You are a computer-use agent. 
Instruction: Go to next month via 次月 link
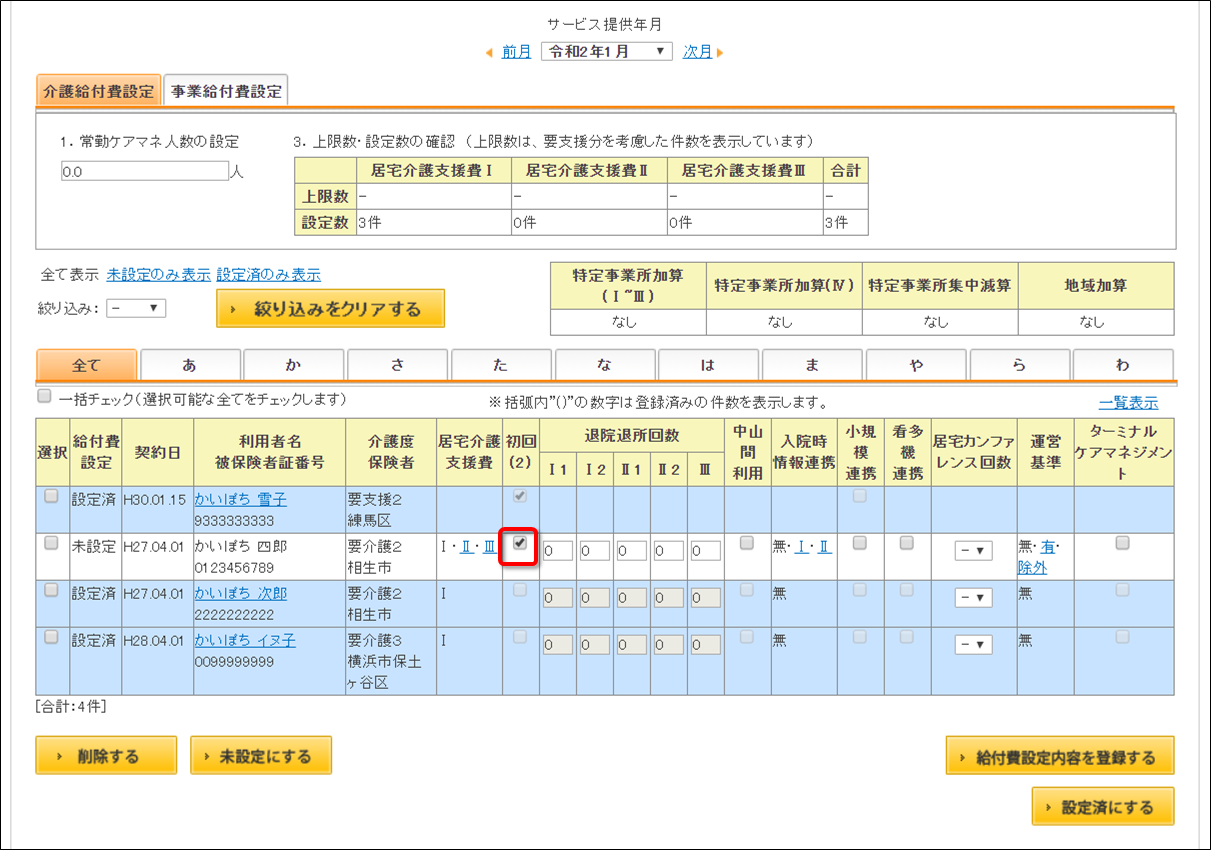[697, 52]
